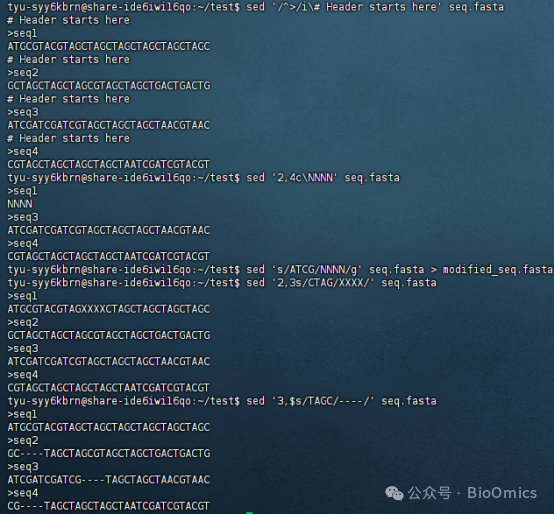The width and height of the screenshot is (554, 515).
Task: Click the '# Header starts here' line above >seq2
Action: point(69,59)
